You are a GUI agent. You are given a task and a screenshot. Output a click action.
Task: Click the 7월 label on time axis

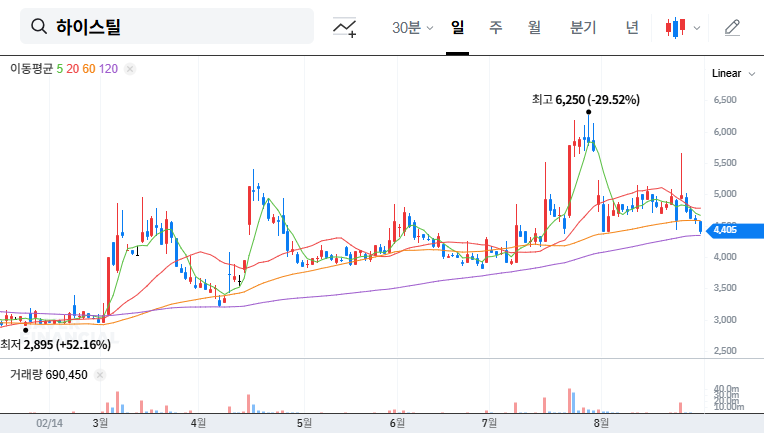coord(489,423)
